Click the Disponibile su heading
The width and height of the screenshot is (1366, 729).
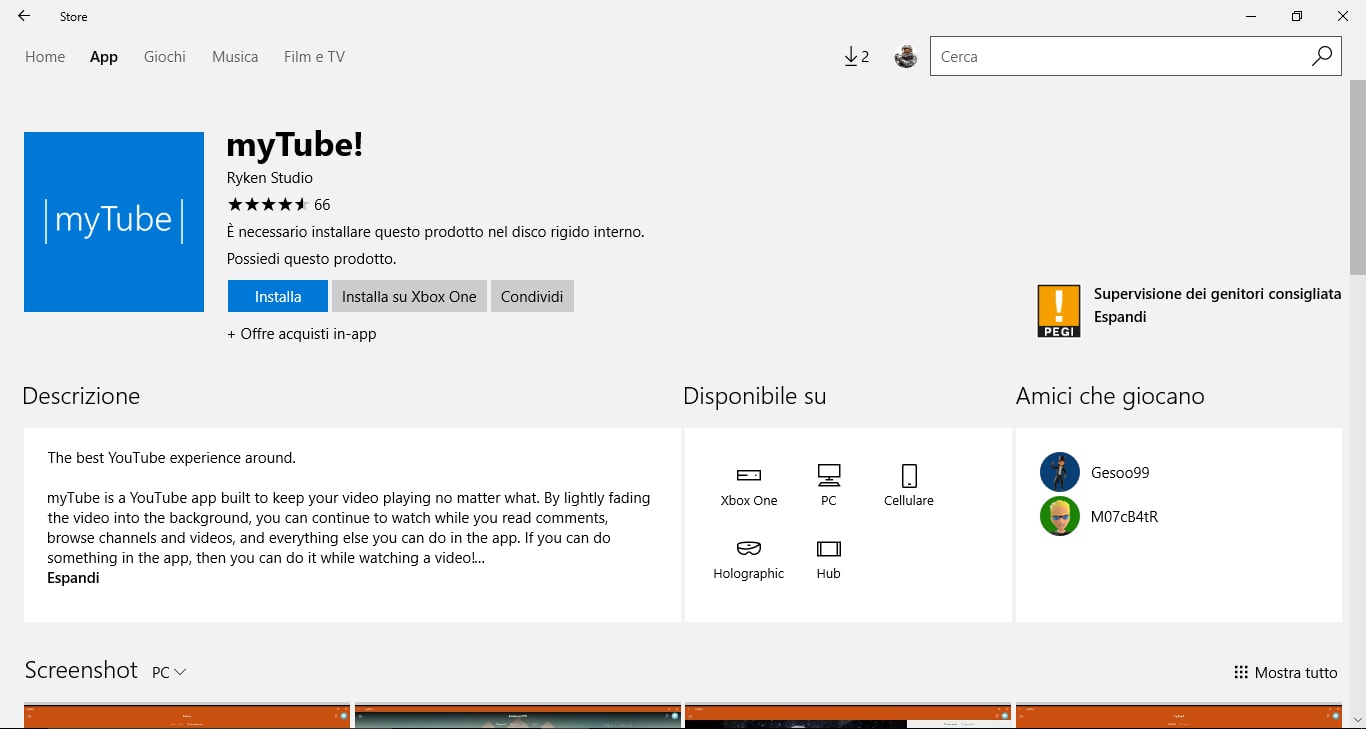click(x=755, y=396)
